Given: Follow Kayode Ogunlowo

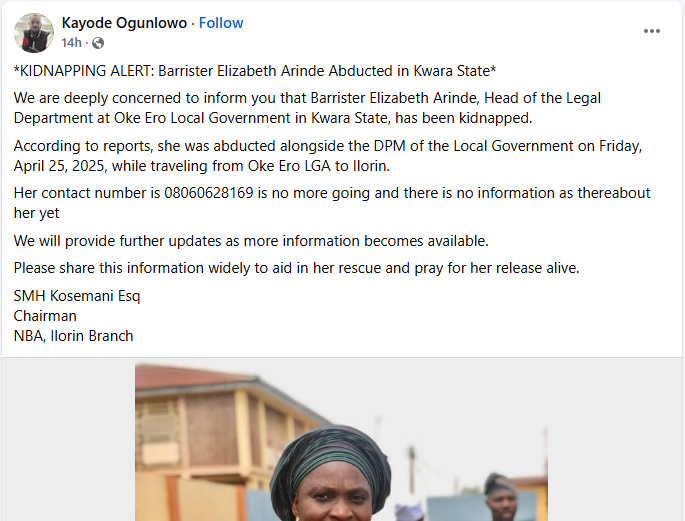Looking at the screenshot, I should tap(221, 23).
